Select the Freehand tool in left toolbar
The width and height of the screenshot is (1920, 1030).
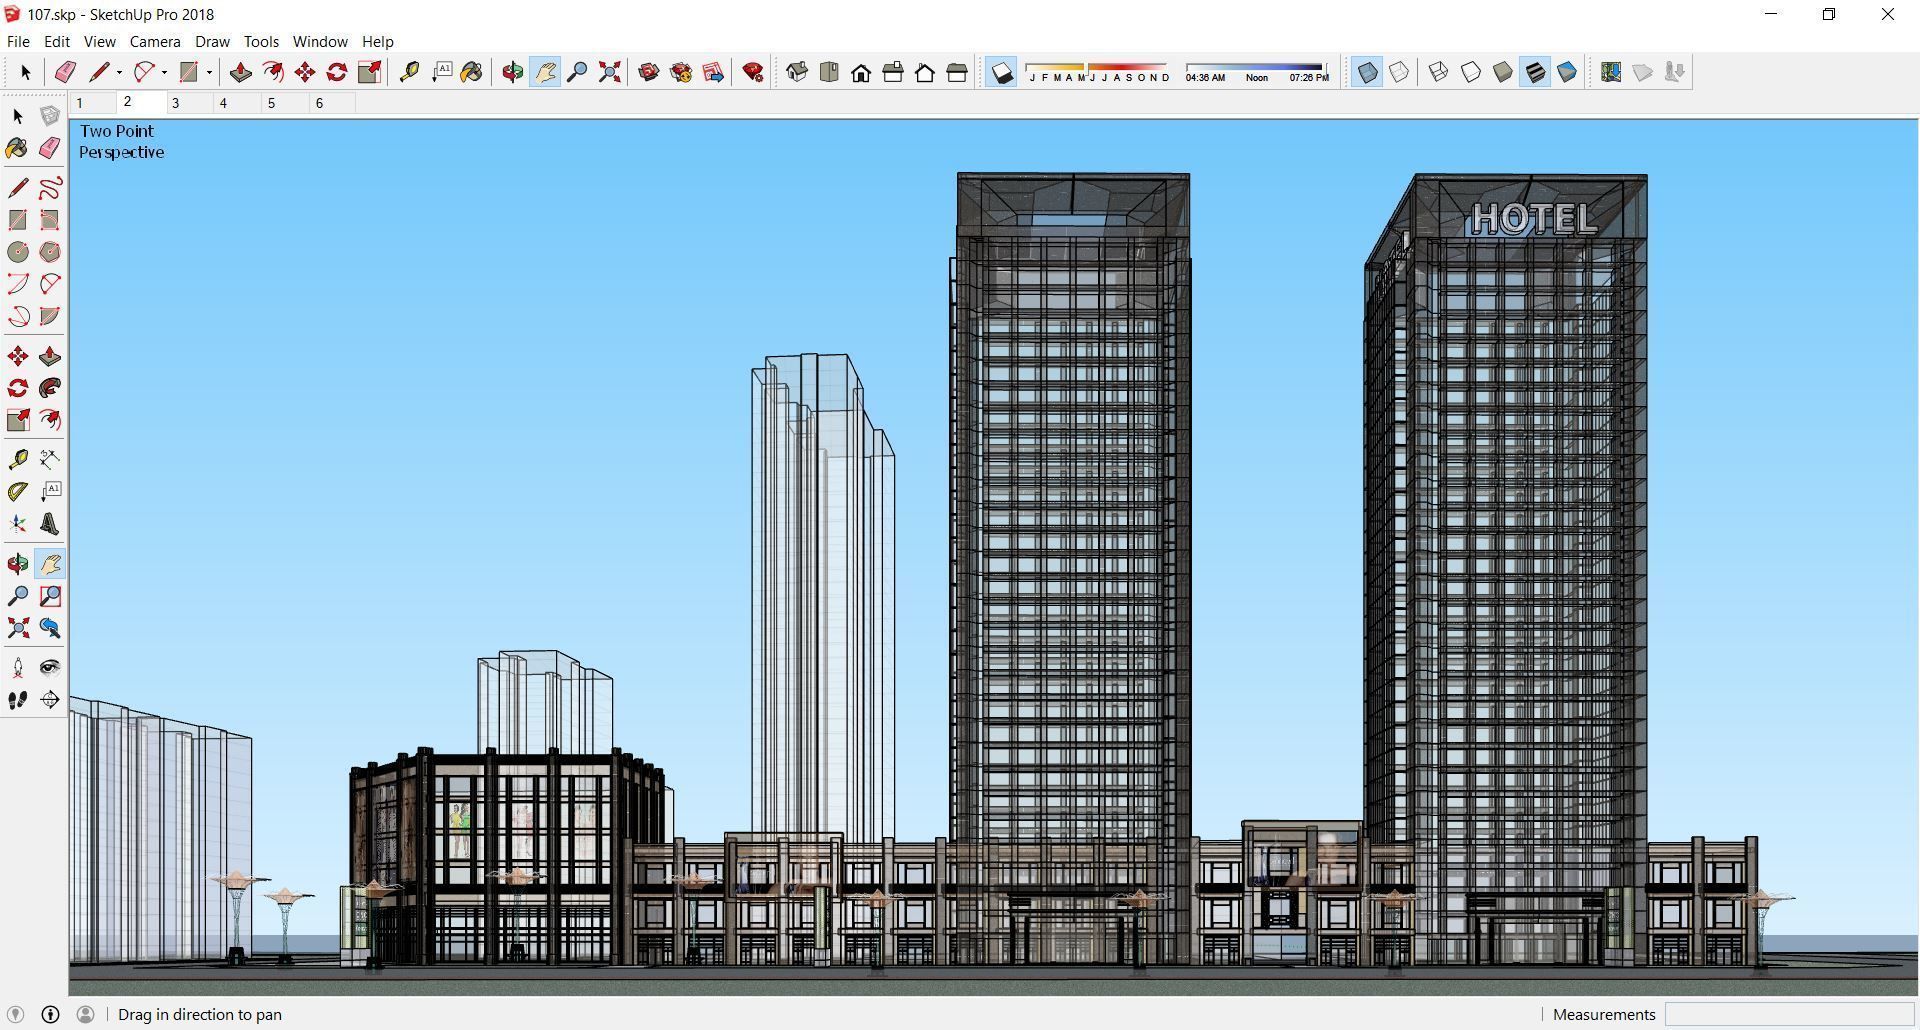[x=50, y=188]
